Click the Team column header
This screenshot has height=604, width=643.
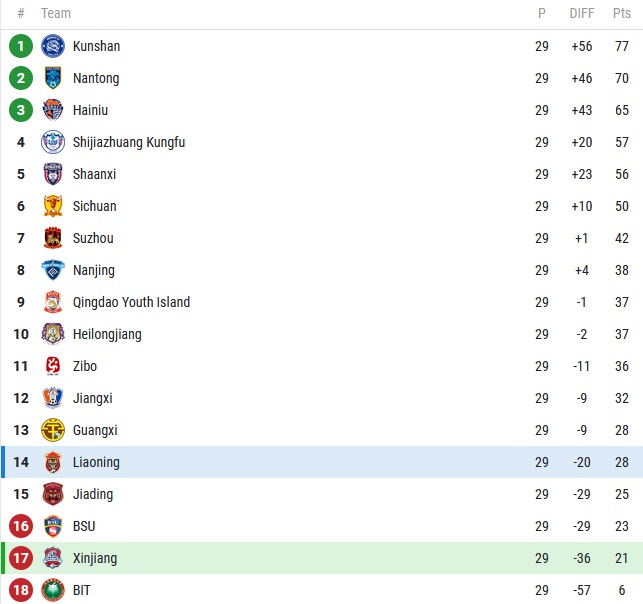coord(56,13)
